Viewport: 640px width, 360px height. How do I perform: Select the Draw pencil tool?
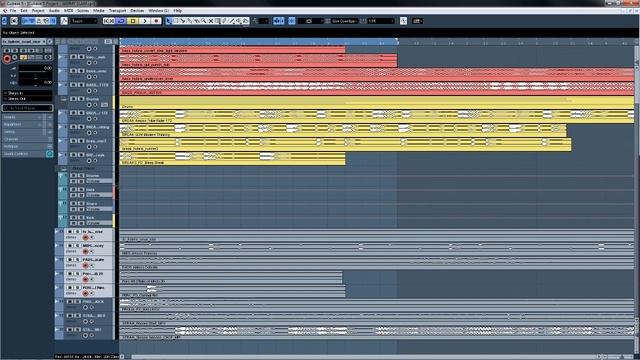[x=225, y=21]
